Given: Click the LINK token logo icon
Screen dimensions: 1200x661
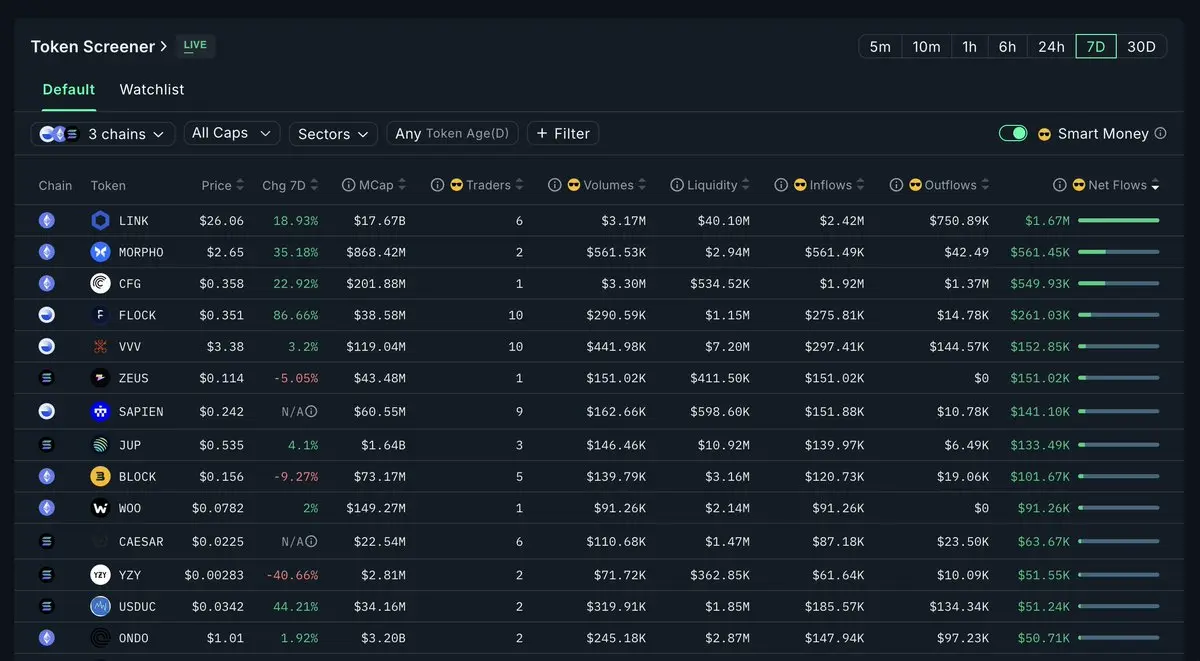Looking at the screenshot, I should pyautogui.click(x=100, y=221).
